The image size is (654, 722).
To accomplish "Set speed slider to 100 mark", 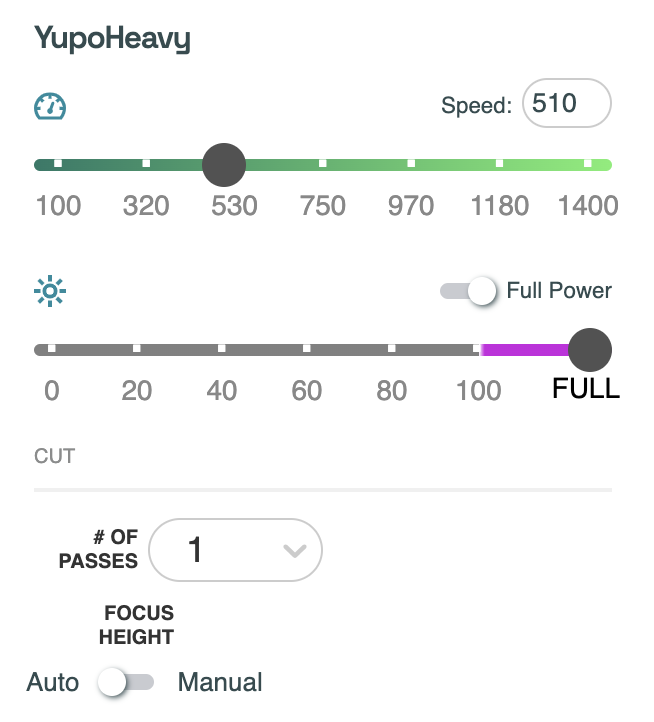I will point(58,164).
